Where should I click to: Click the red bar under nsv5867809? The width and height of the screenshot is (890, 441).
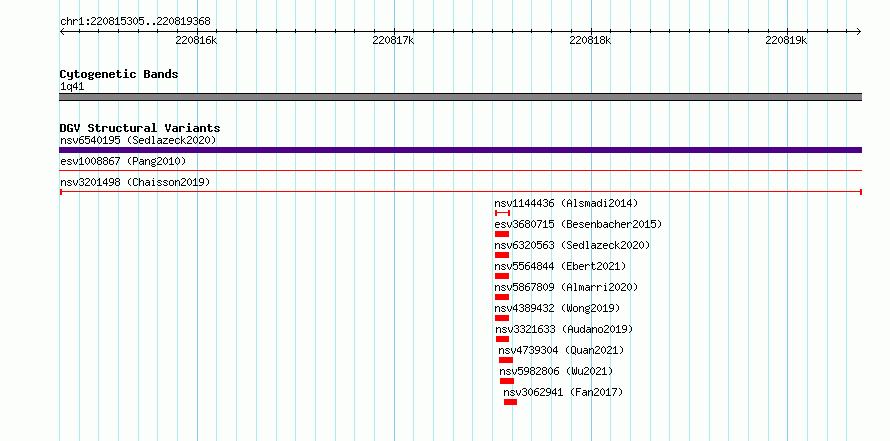point(502,297)
